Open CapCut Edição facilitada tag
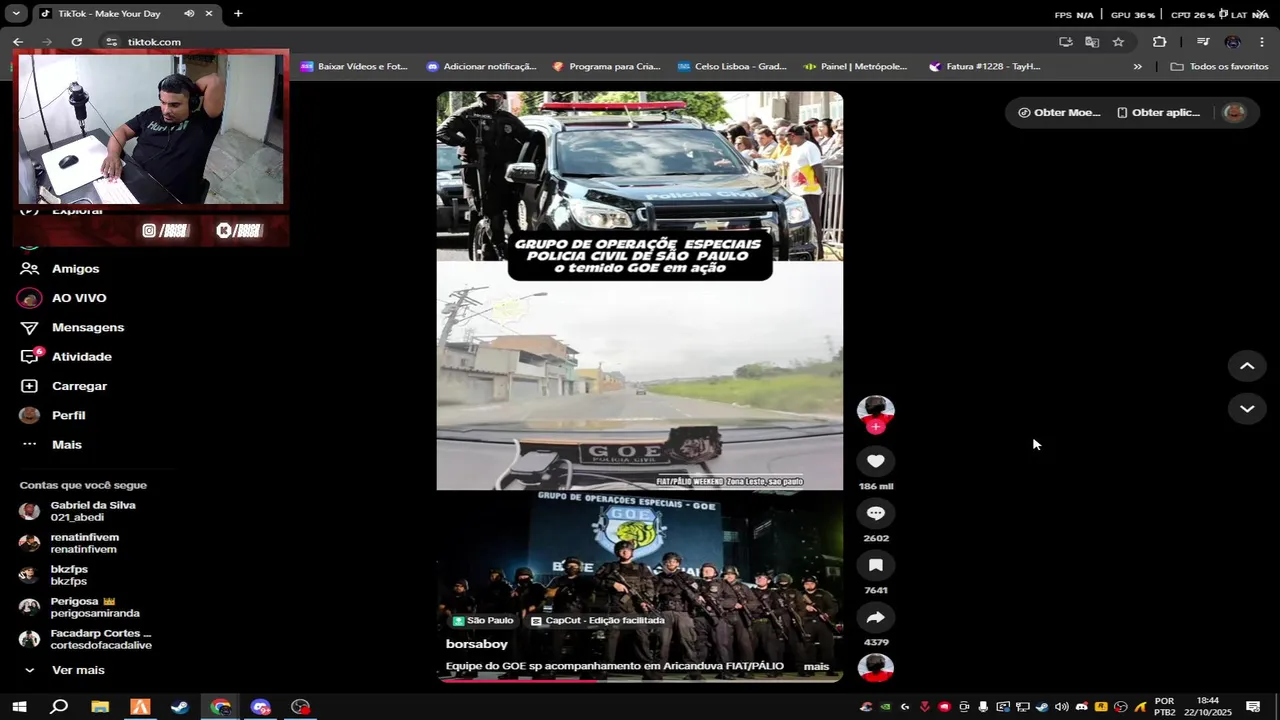This screenshot has height=720, width=1280. click(x=598, y=620)
